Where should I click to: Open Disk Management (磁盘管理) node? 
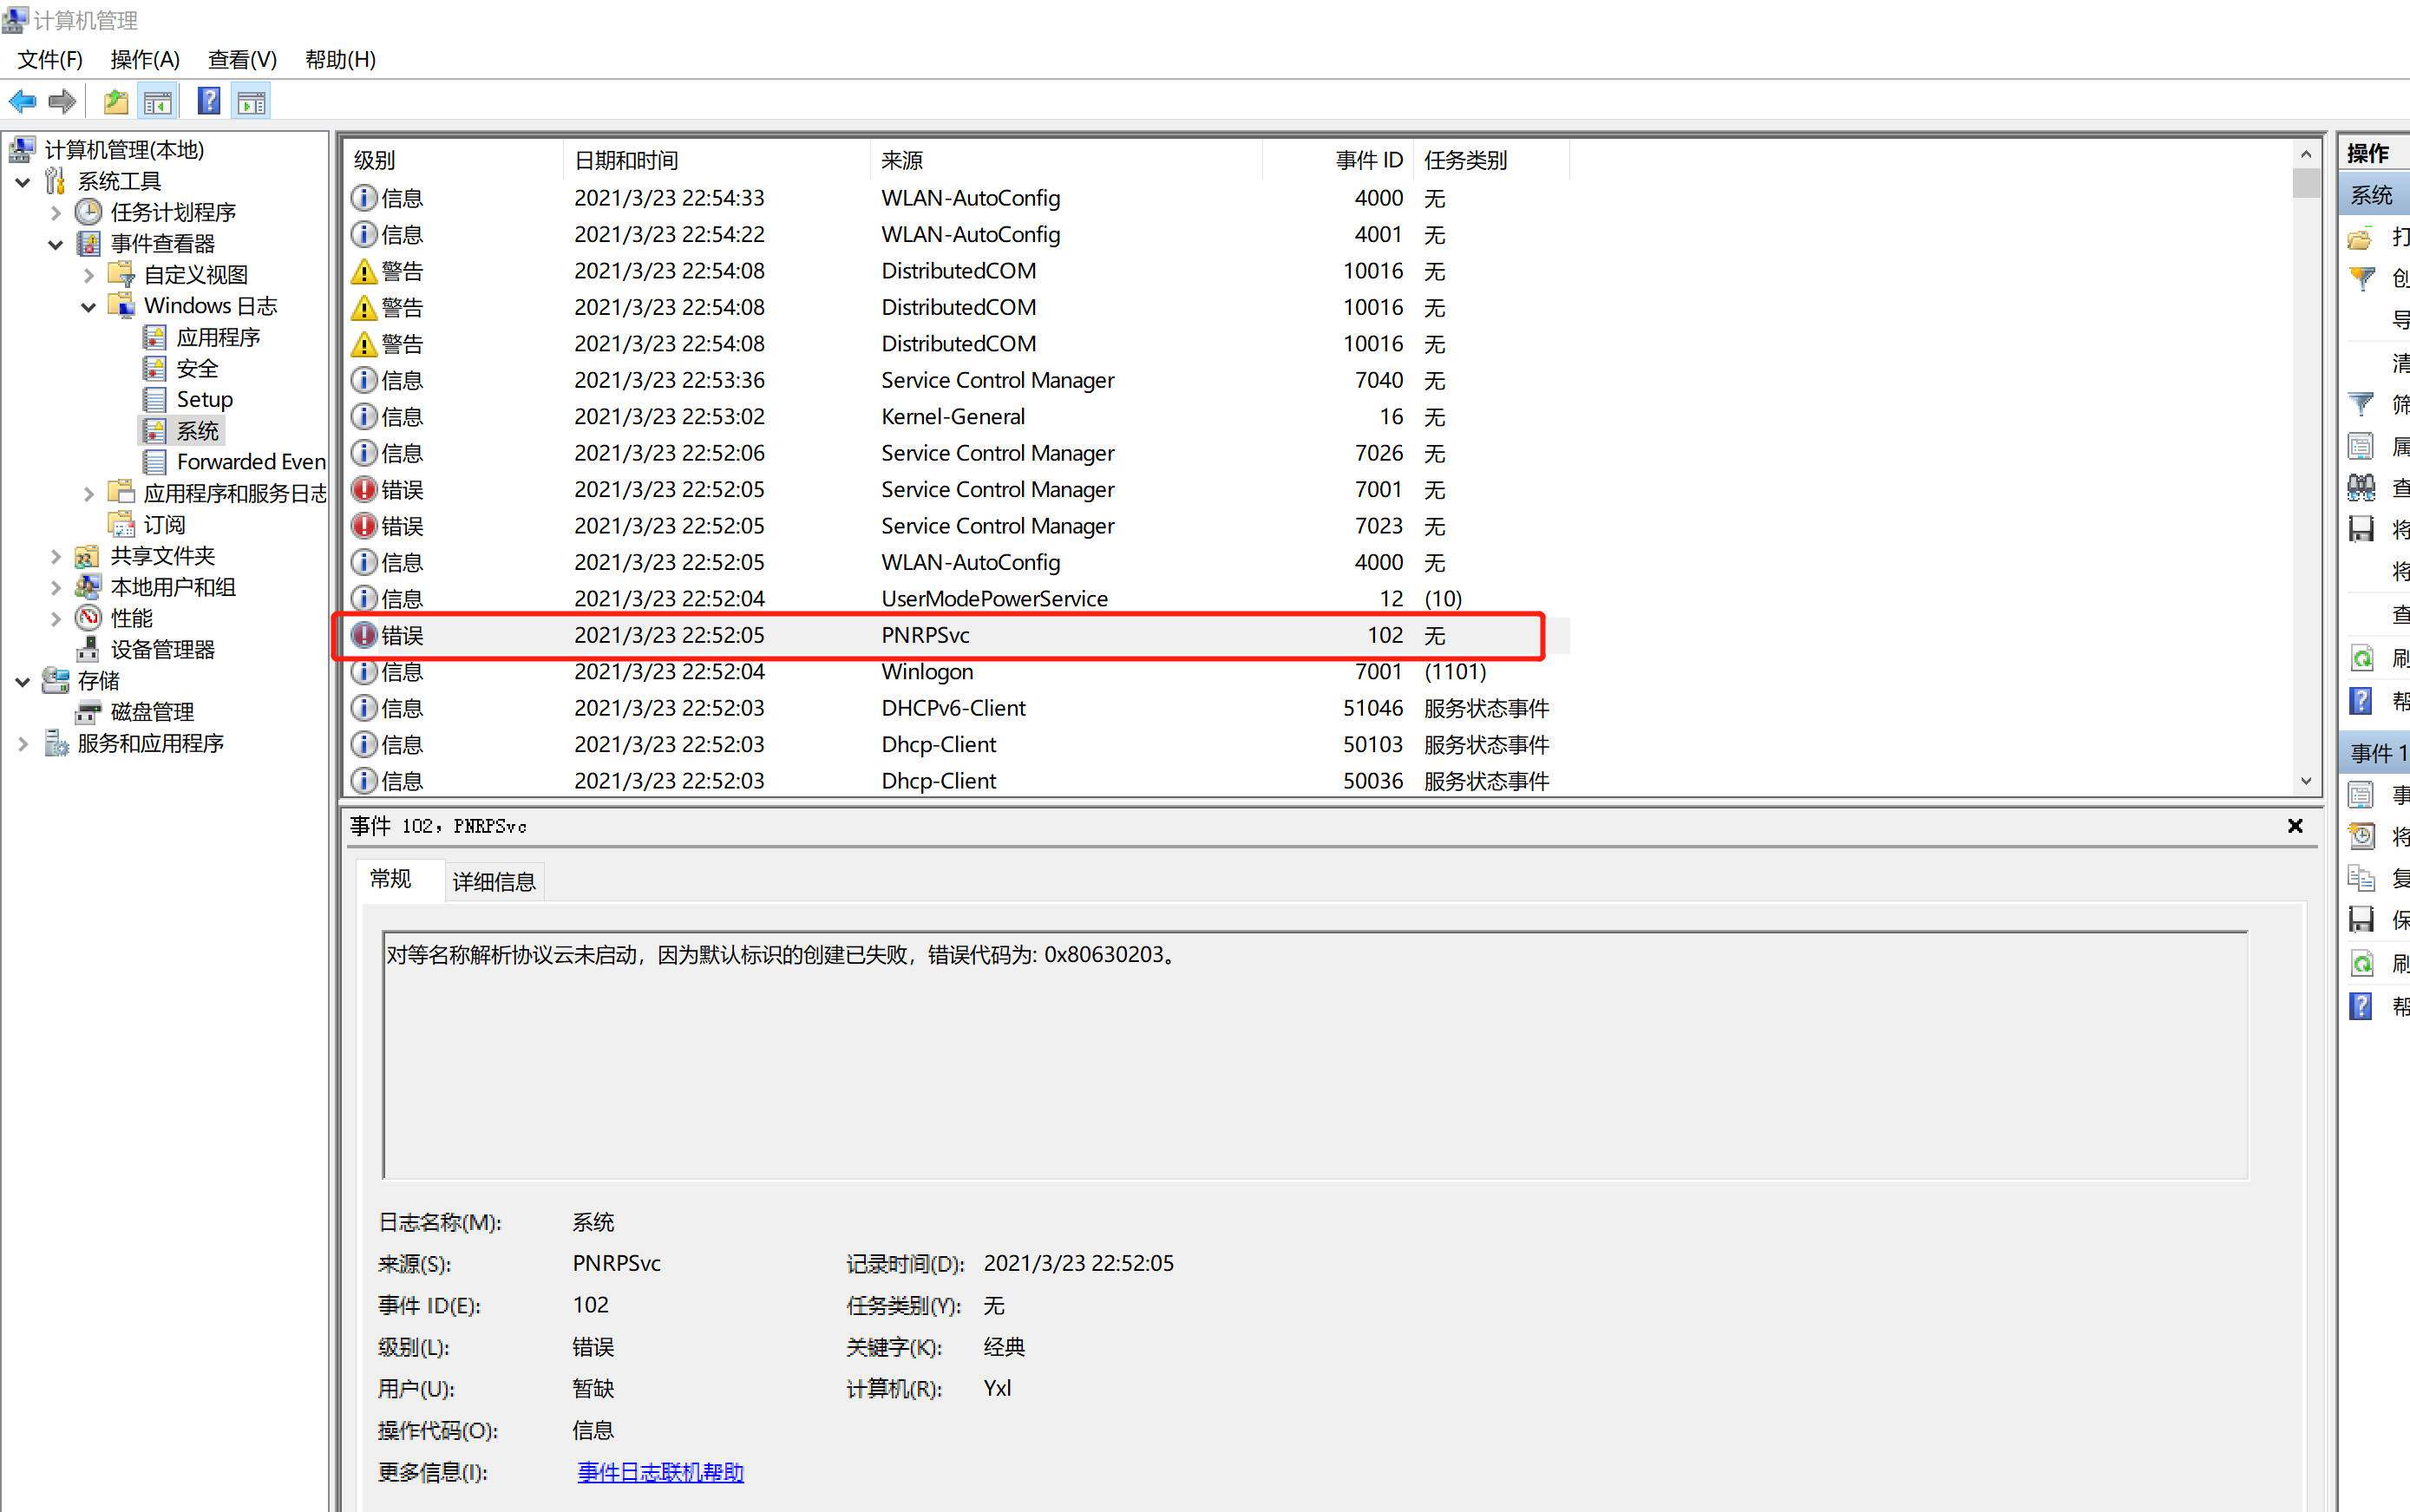152,712
